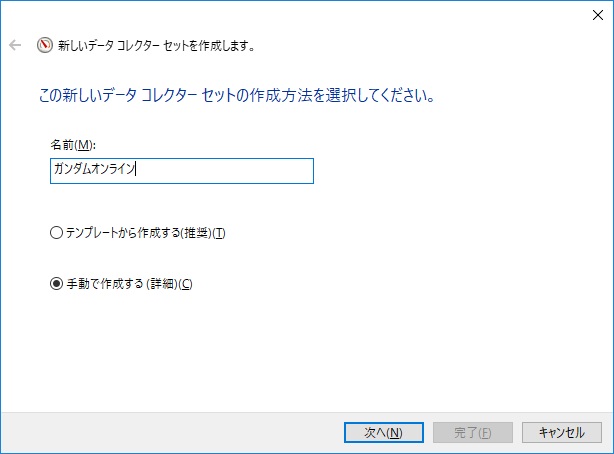Click the blue heading about 作成方法を選択
Viewport: 614px width, 454px height.
235,97
